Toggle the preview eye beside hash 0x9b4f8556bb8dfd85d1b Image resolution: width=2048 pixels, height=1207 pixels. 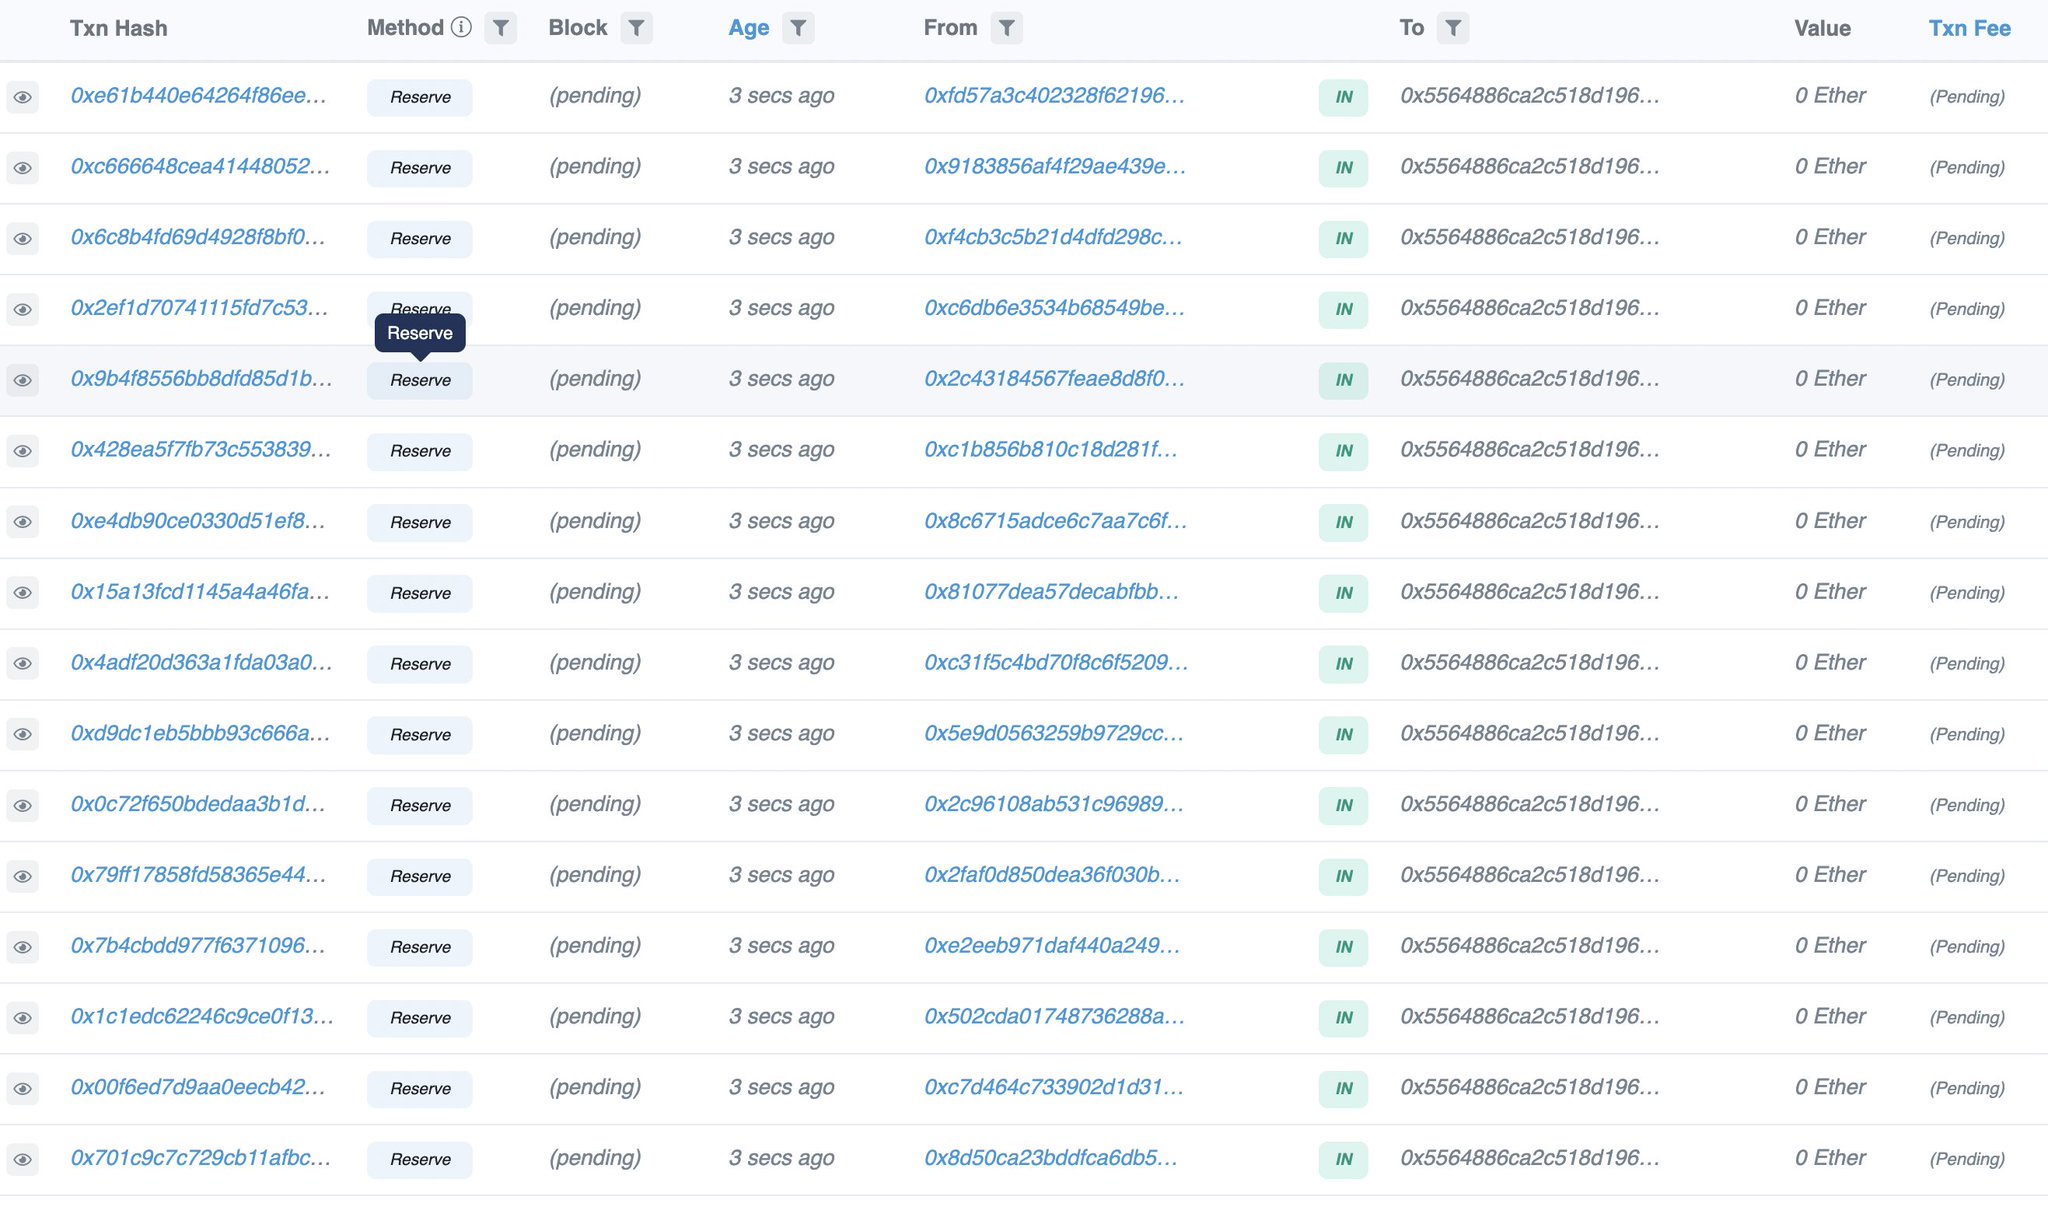pos(23,380)
